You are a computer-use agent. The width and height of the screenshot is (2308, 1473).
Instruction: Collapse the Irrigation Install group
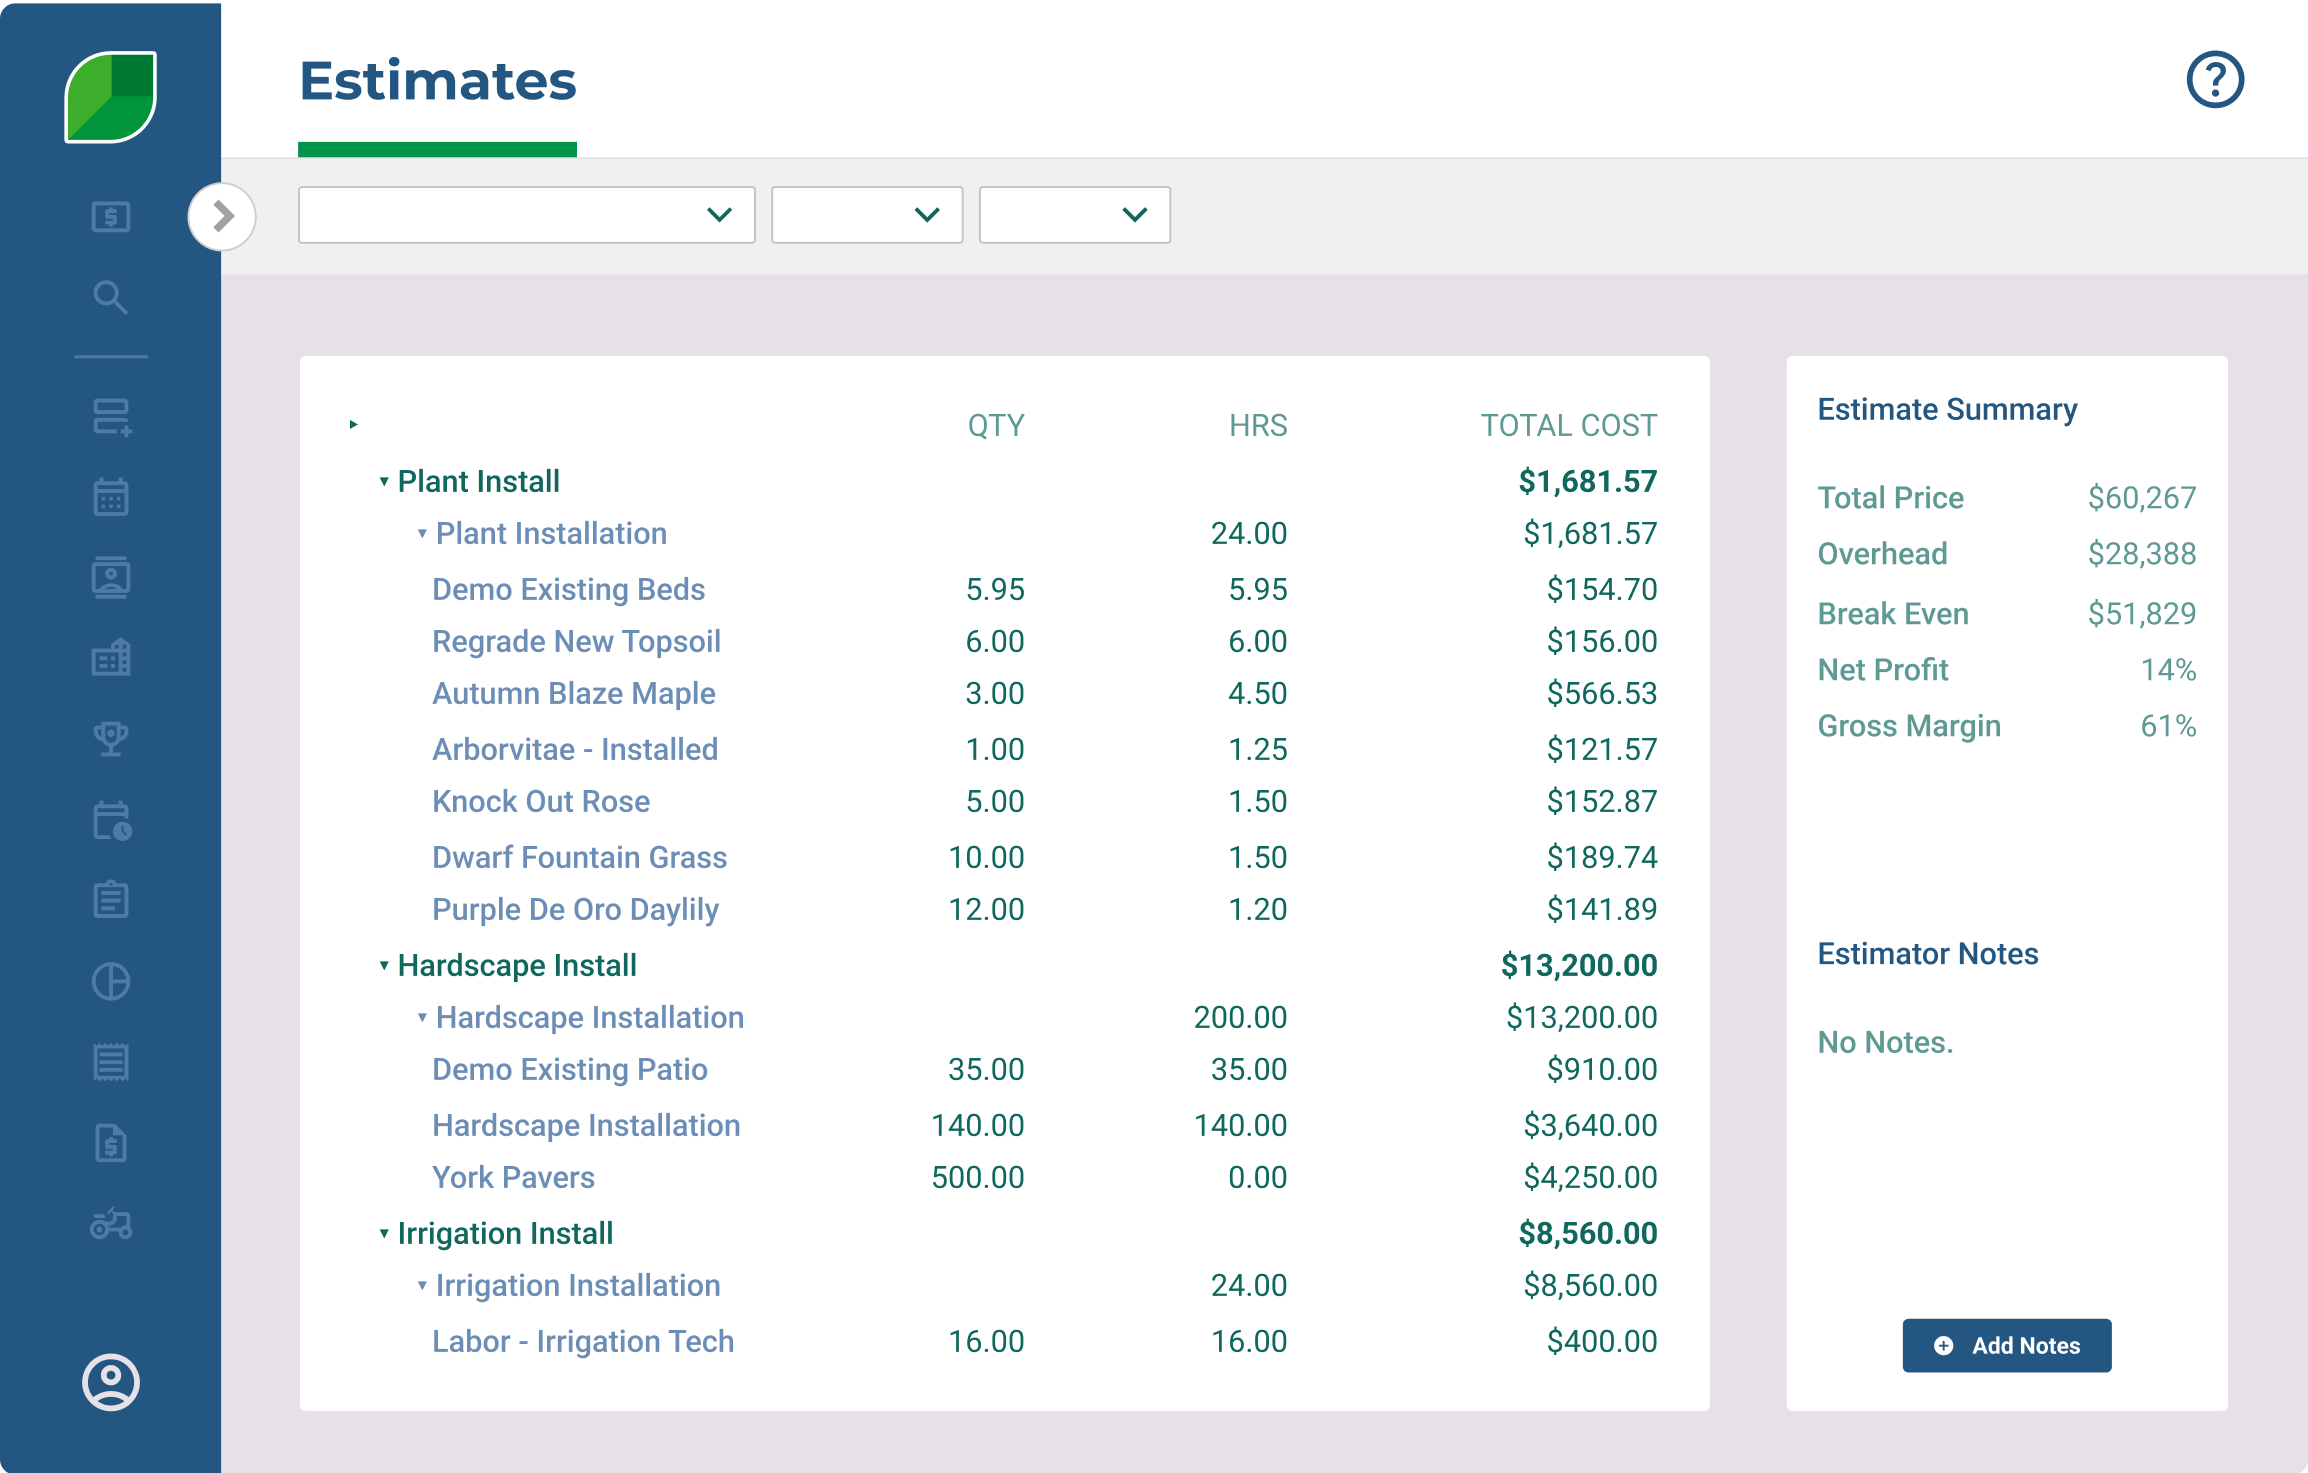click(x=384, y=1234)
